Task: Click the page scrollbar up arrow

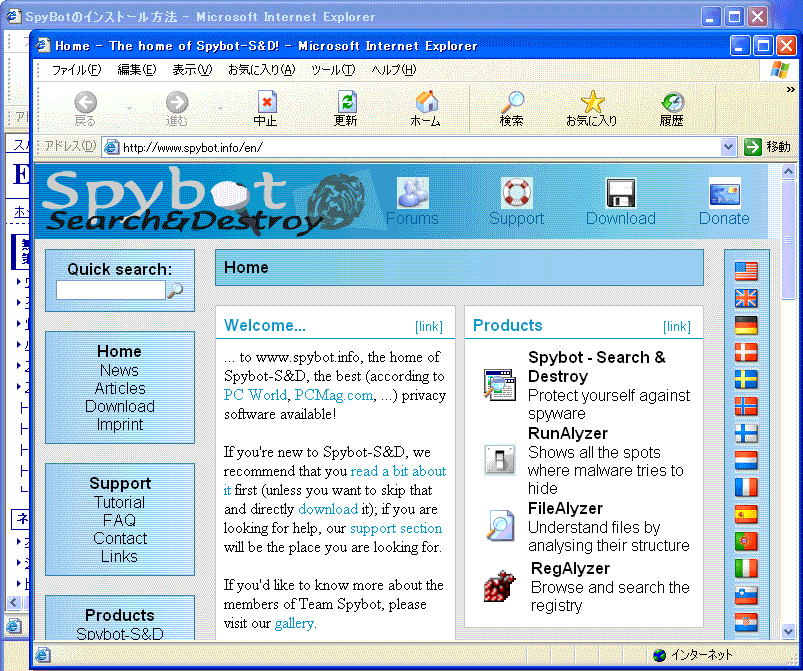Action: (x=789, y=172)
